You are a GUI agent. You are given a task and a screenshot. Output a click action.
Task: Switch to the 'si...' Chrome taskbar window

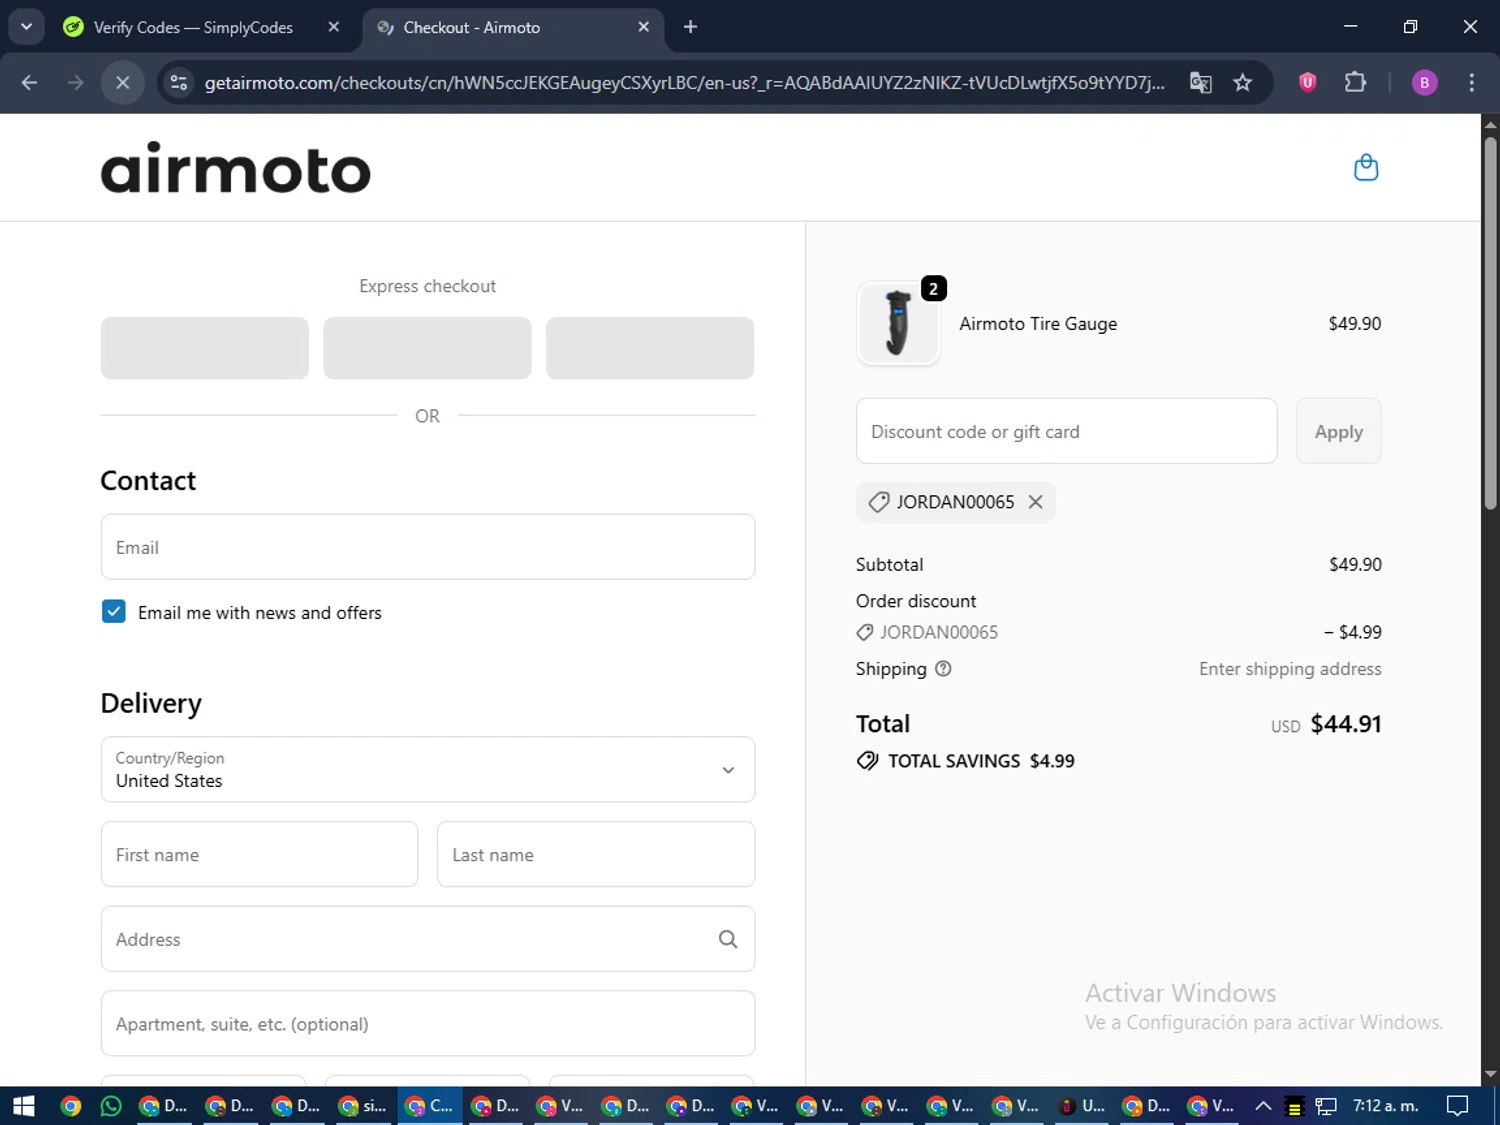[363, 1106]
